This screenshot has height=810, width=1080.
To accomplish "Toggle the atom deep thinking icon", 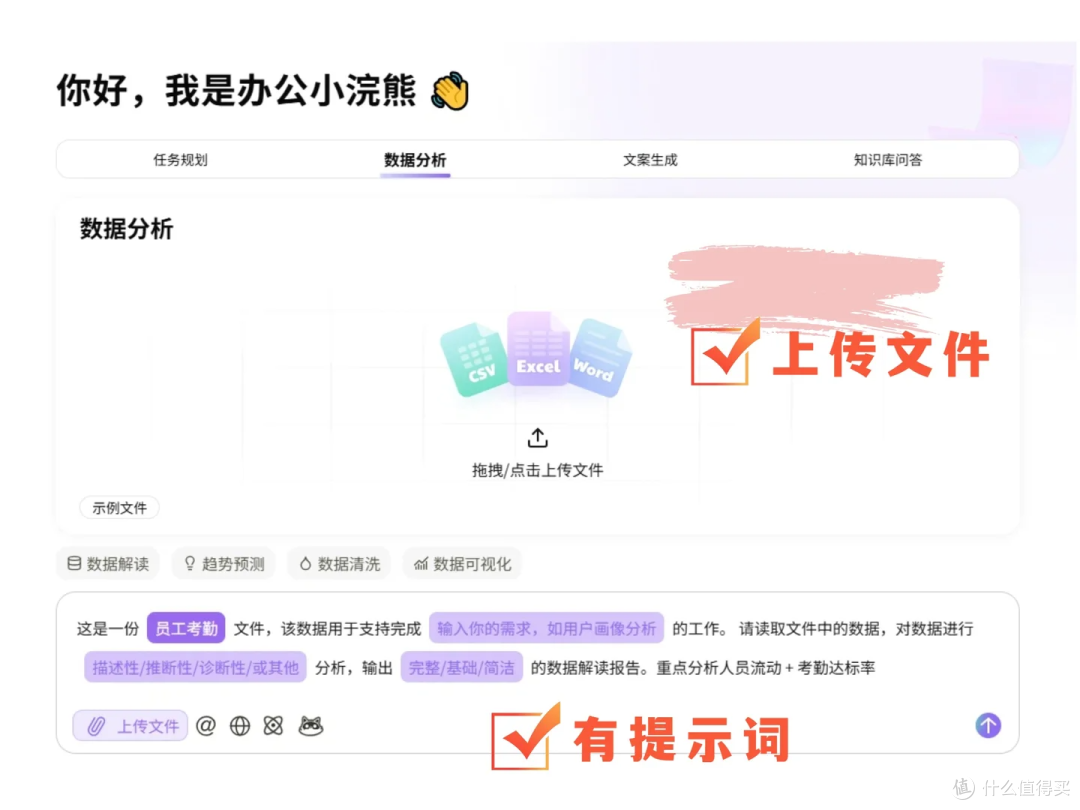I will pos(273,726).
